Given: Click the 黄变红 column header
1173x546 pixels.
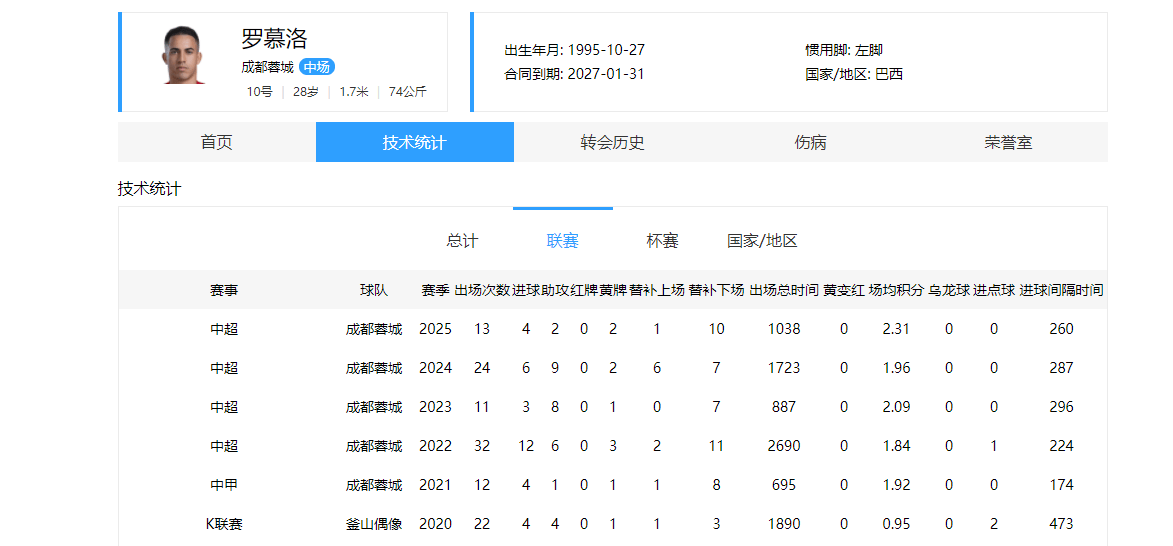Looking at the screenshot, I should pos(844,290).
